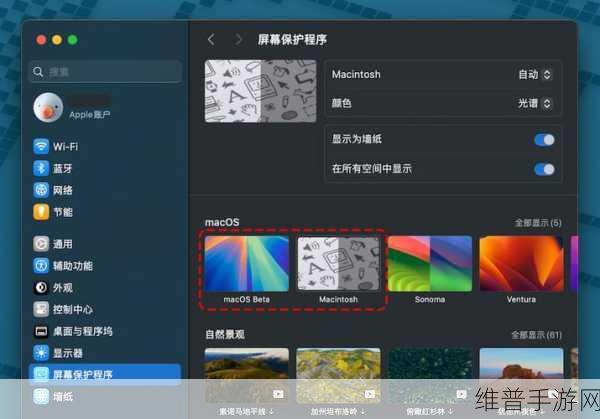
Task: Click the Apple账户 label
Action: pos(90,114)
